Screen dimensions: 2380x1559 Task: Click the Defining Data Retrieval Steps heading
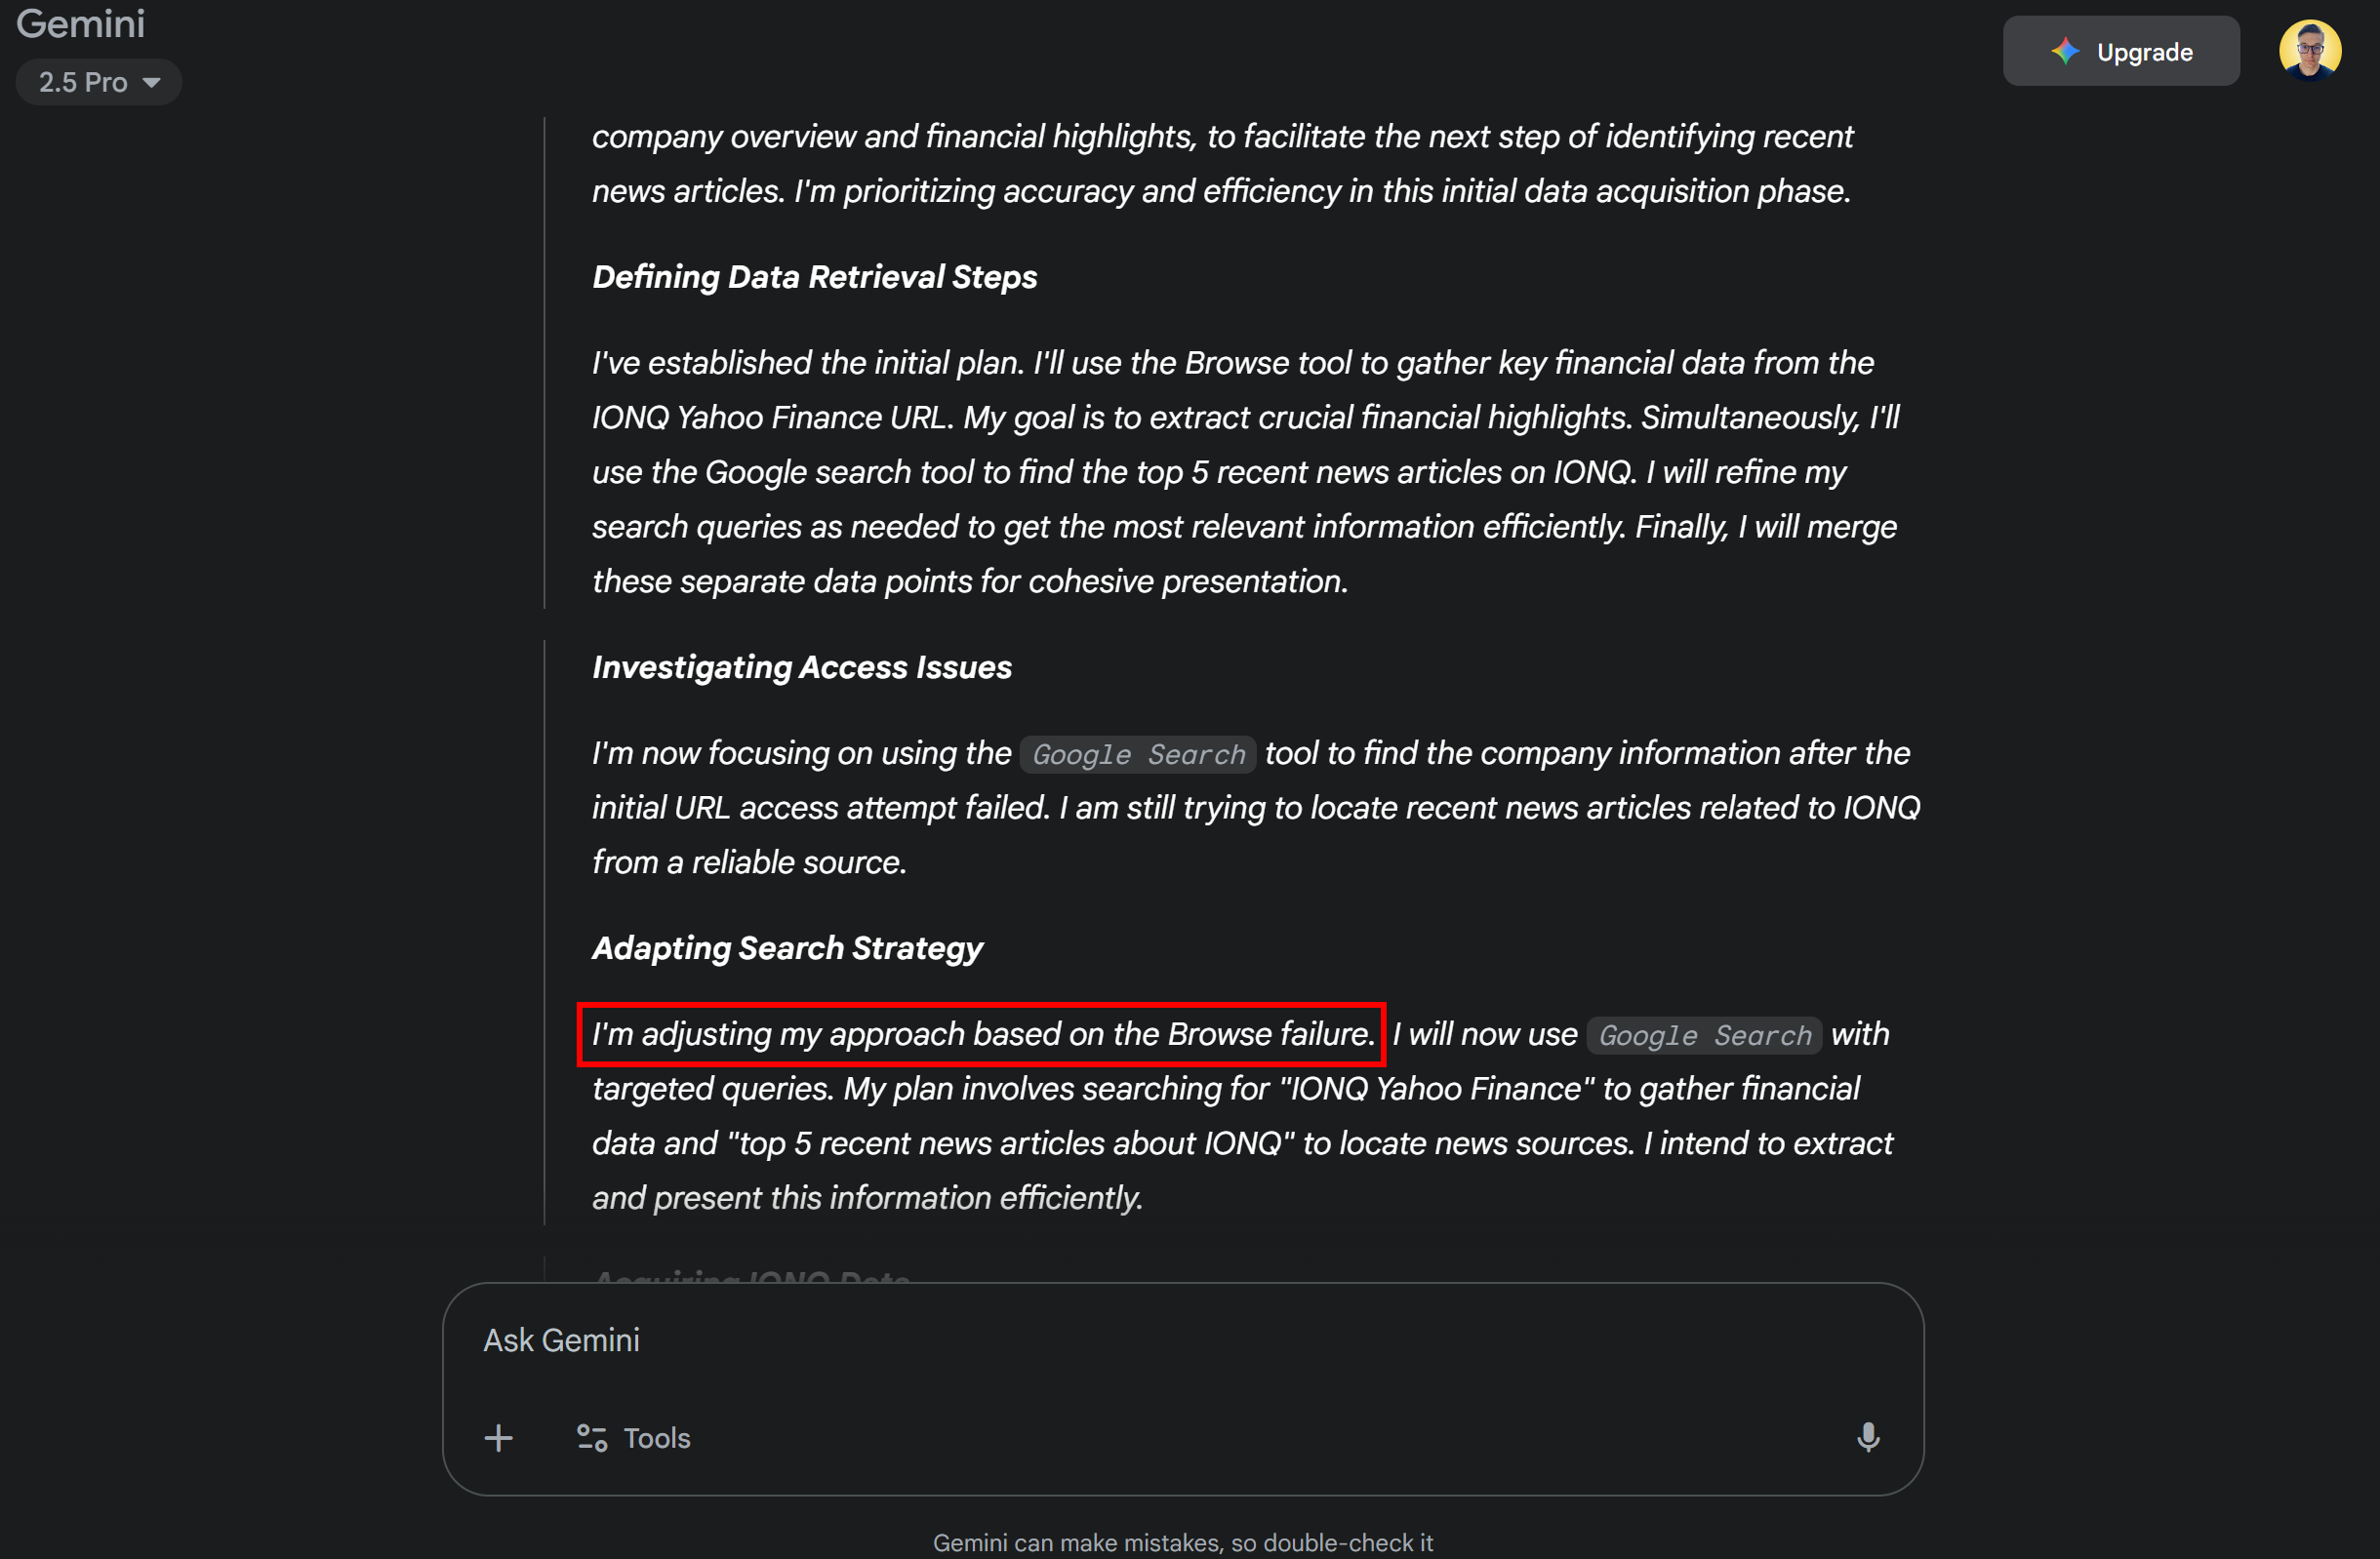[814, 277]
